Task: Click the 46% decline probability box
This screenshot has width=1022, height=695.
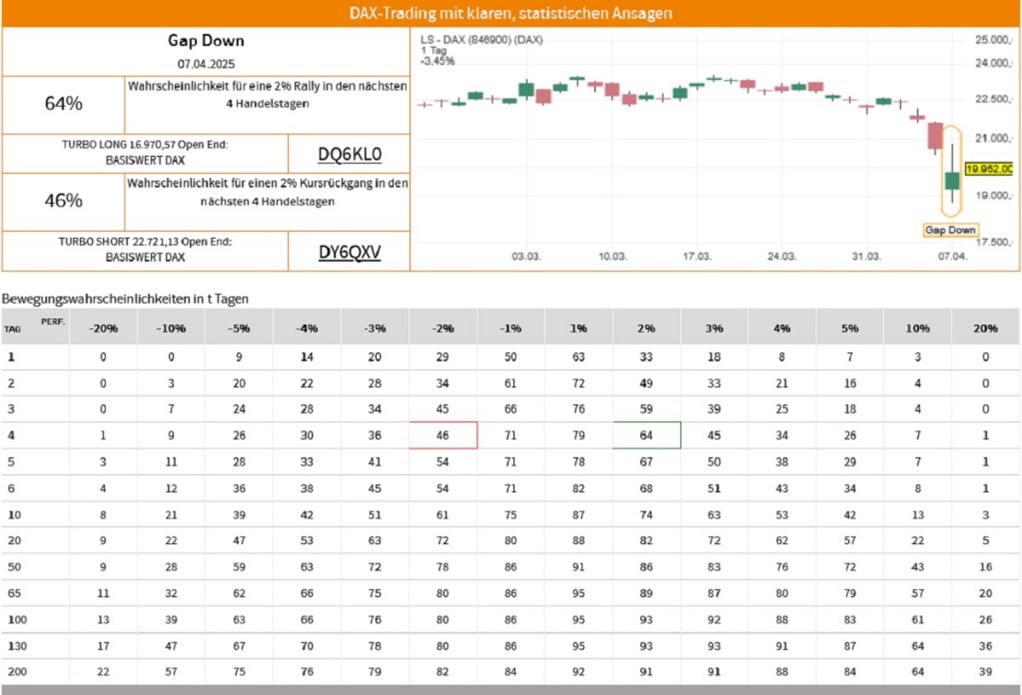Action: (x=64, y=201)
